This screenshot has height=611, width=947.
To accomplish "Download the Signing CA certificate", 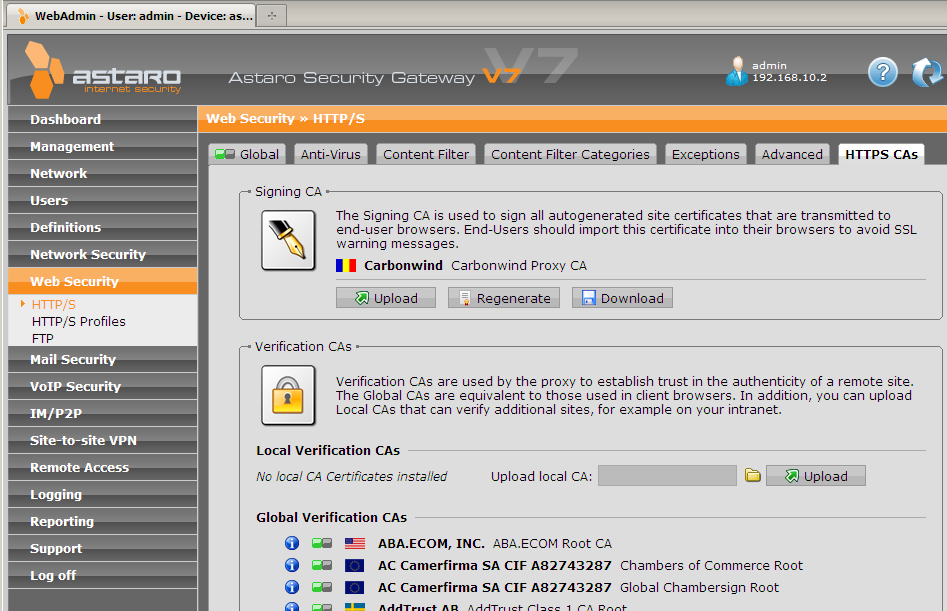I will 622,298.
